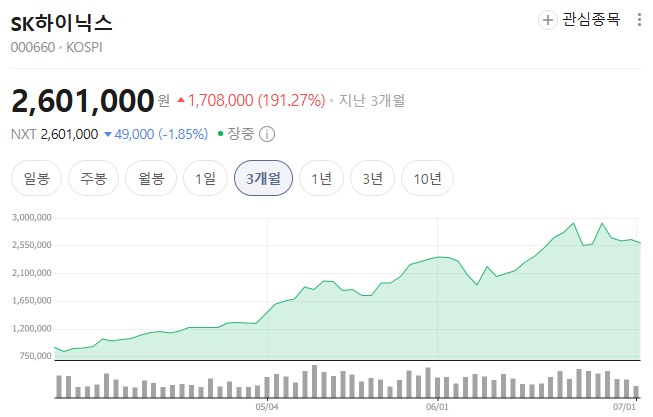This screenshot has height=417, width=653.
Task: Add stock to watchlist with plus icon
Action: pyautogui.click(x=548, y=20)
